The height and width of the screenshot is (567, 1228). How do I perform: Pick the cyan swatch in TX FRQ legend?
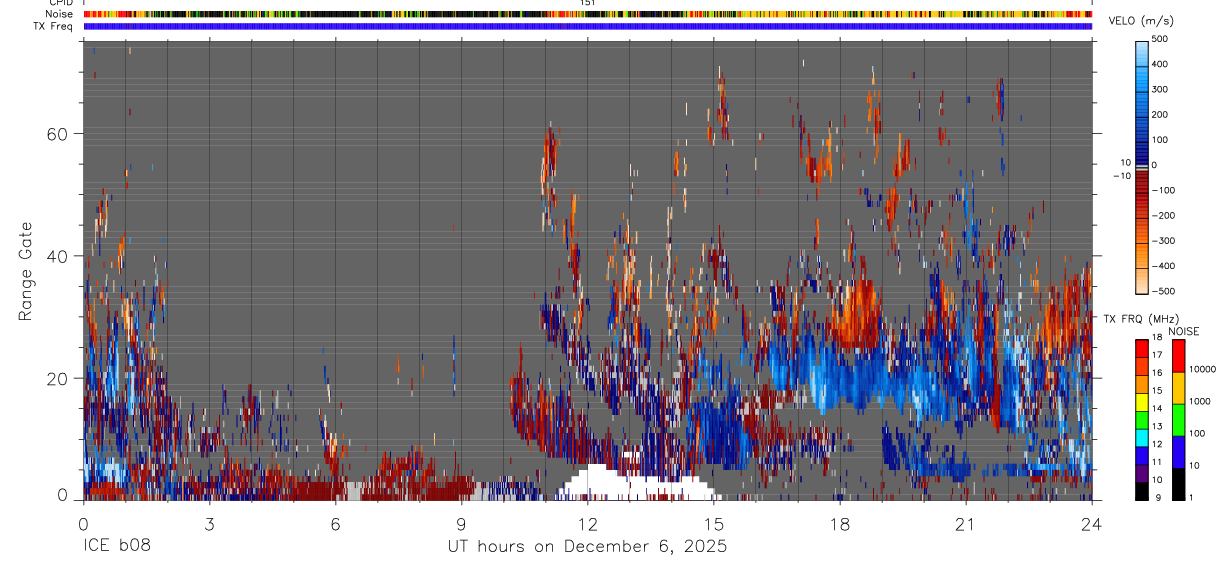[x=1143, y=436]
